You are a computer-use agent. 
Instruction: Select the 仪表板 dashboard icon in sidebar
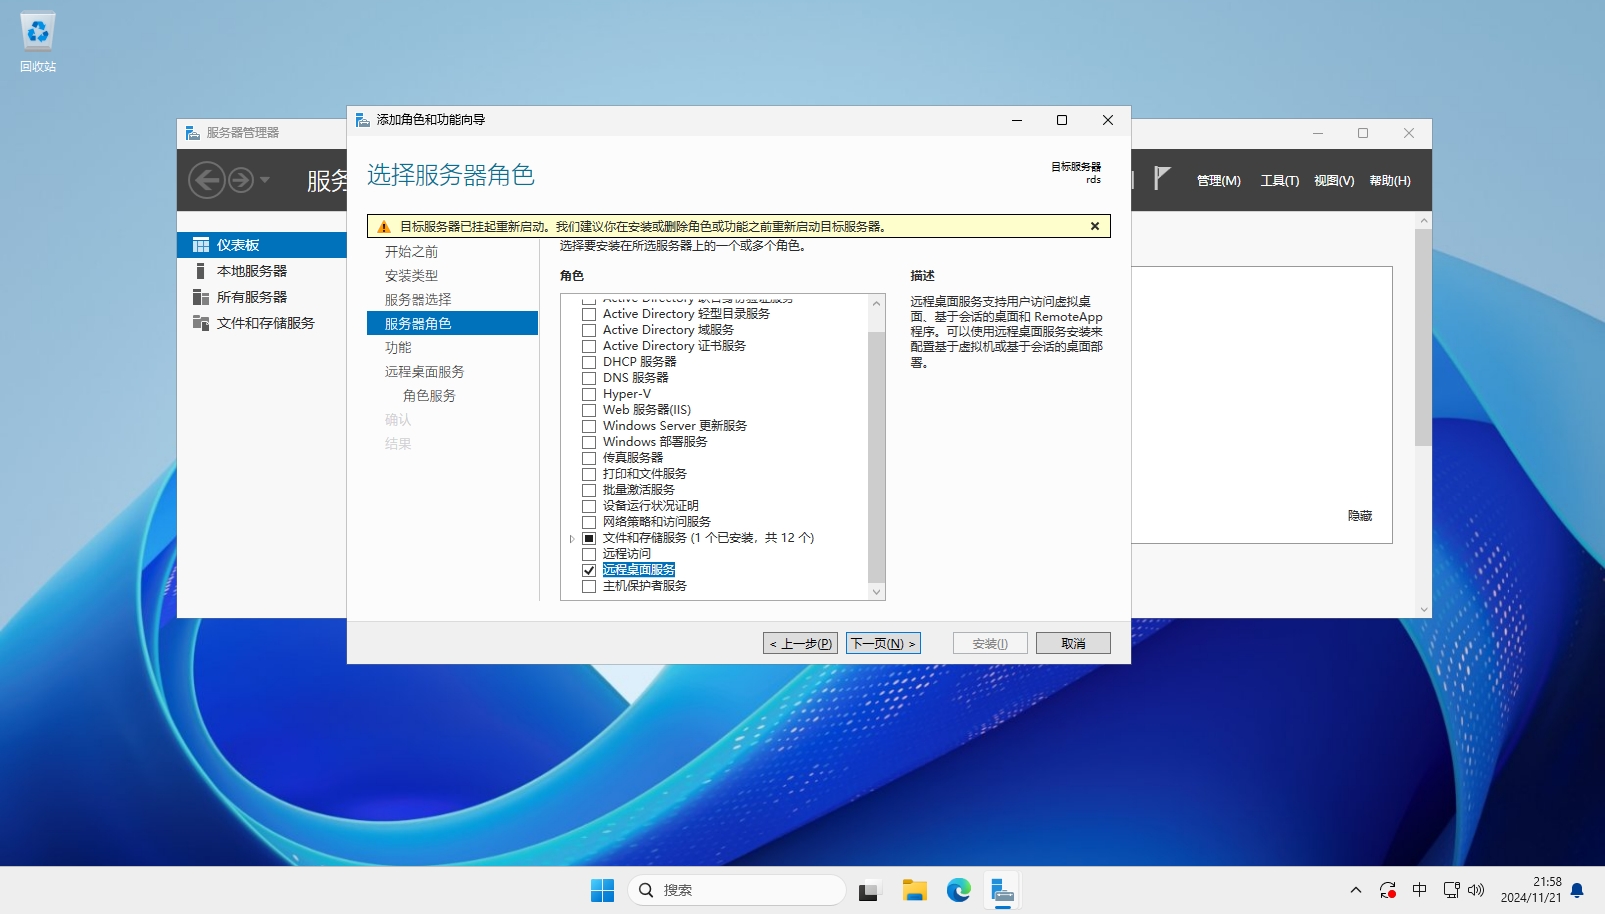(x=201, y=245)
